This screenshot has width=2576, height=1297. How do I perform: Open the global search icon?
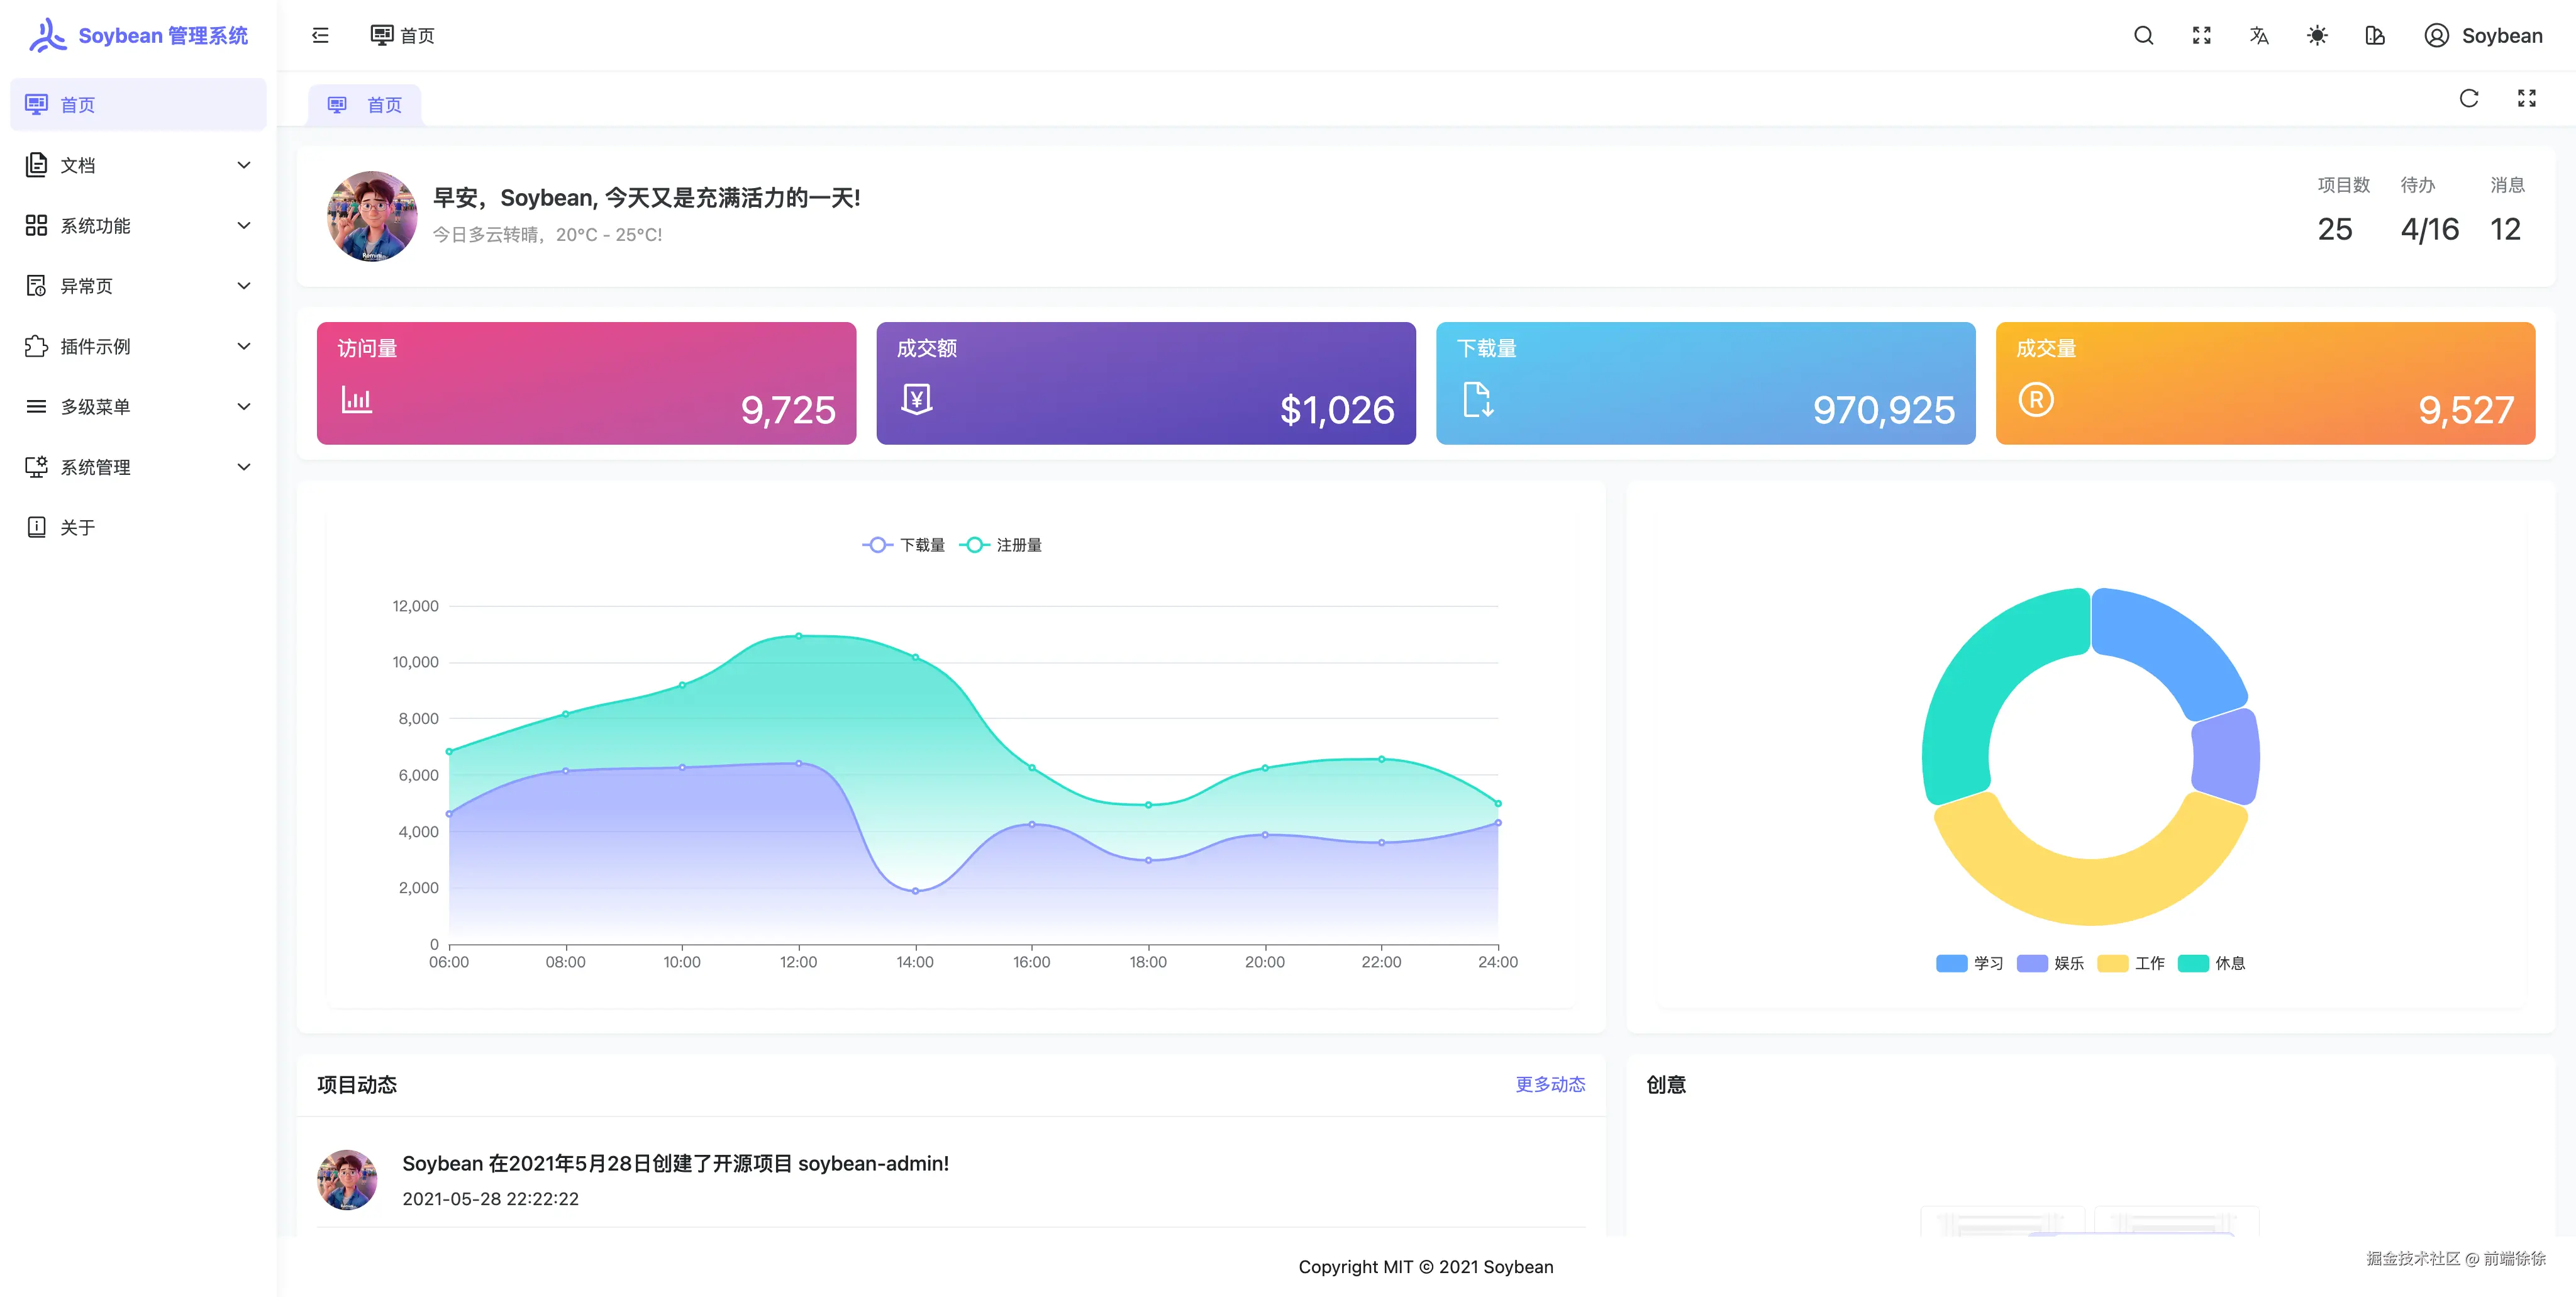click(x=2143, y=36)
